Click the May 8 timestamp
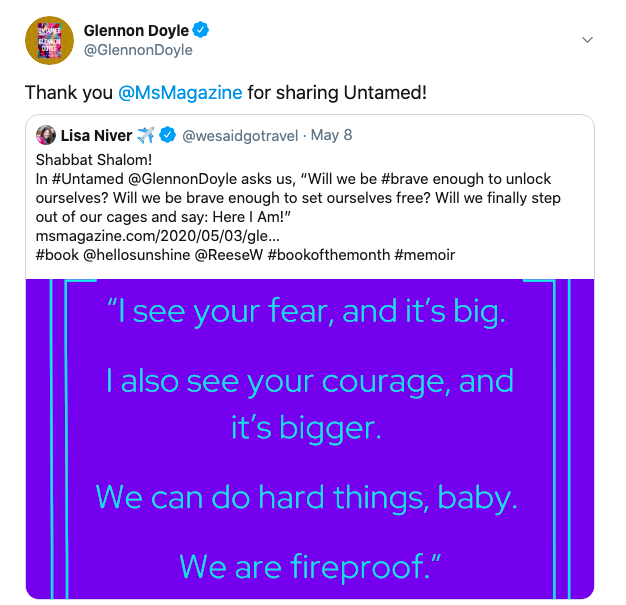The height and width of the screenshot is (605, 626). (331, 135)
